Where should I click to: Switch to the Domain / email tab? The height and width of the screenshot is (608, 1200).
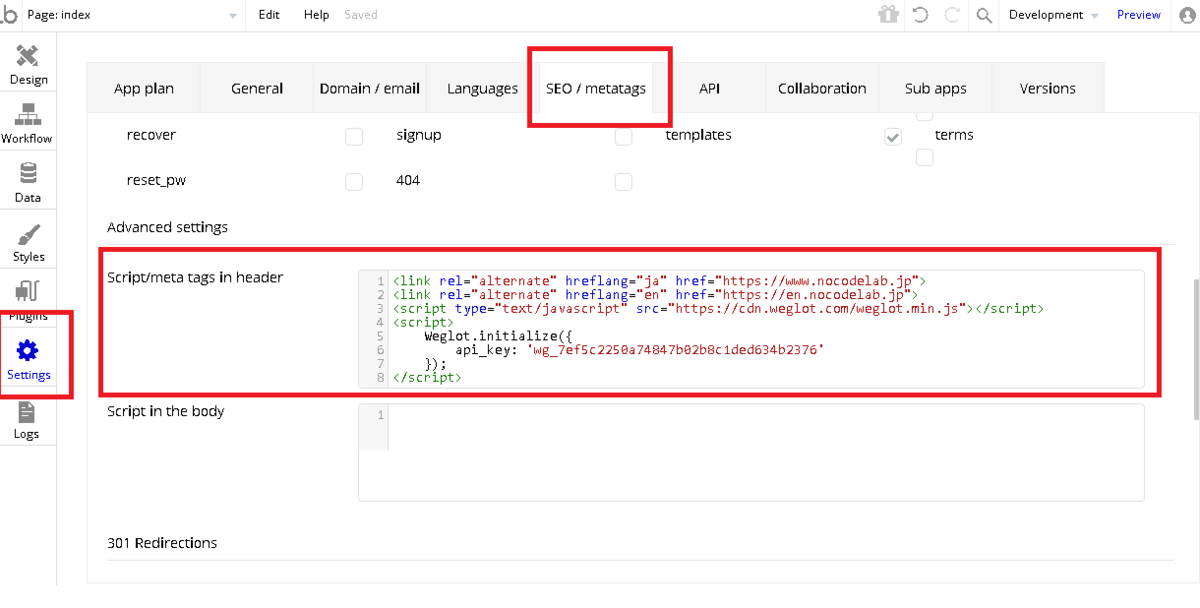(370, 88)
